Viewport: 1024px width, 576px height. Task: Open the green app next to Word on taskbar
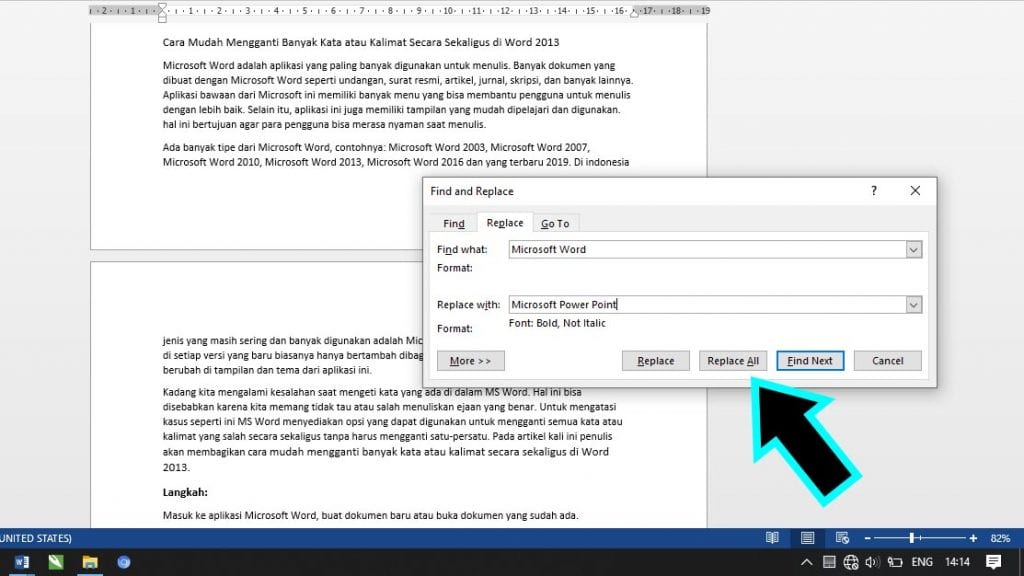[x=56, y=562]
